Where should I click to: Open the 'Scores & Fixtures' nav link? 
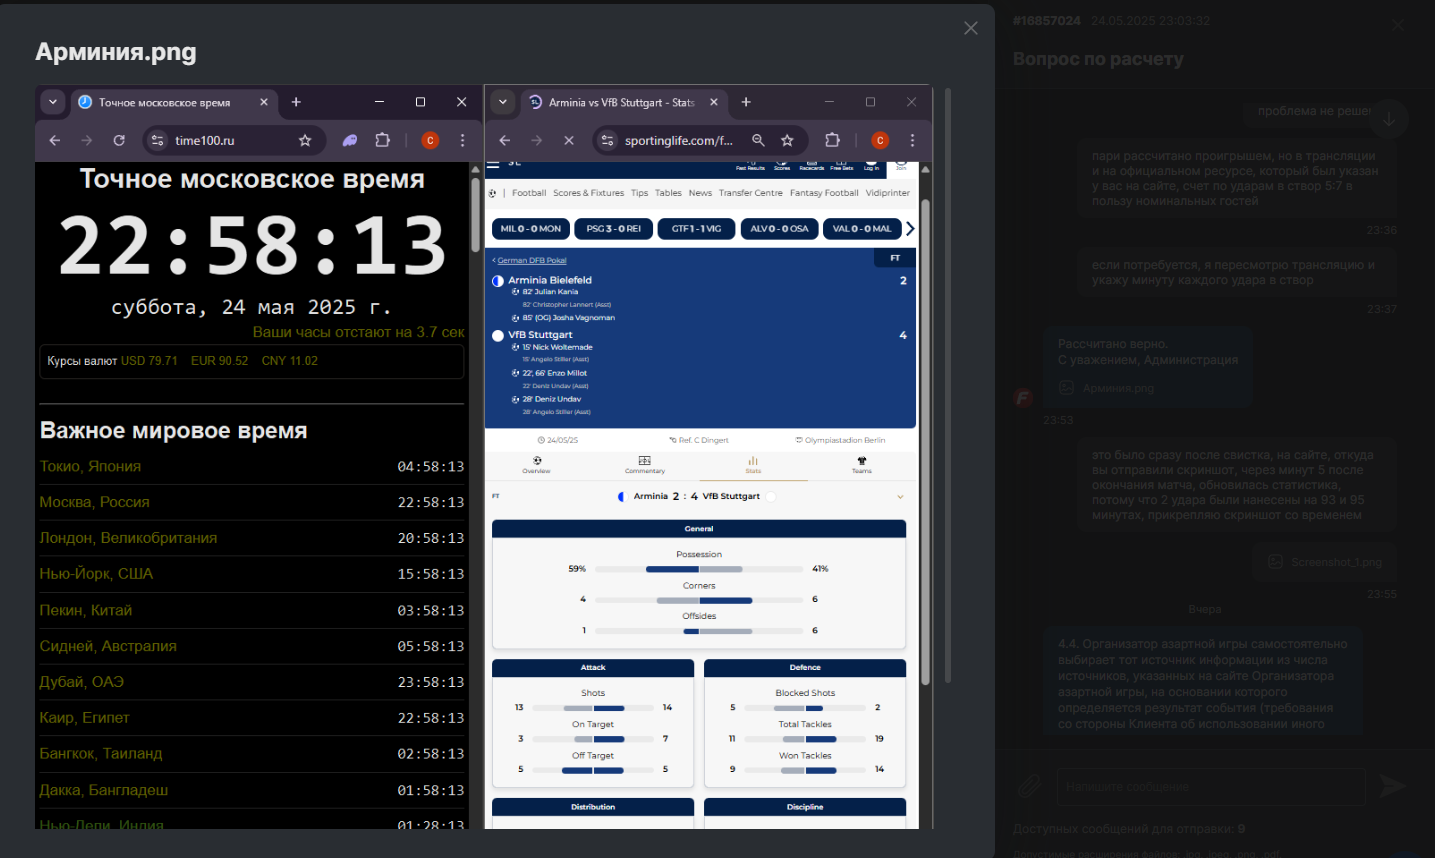click(588, 193)
